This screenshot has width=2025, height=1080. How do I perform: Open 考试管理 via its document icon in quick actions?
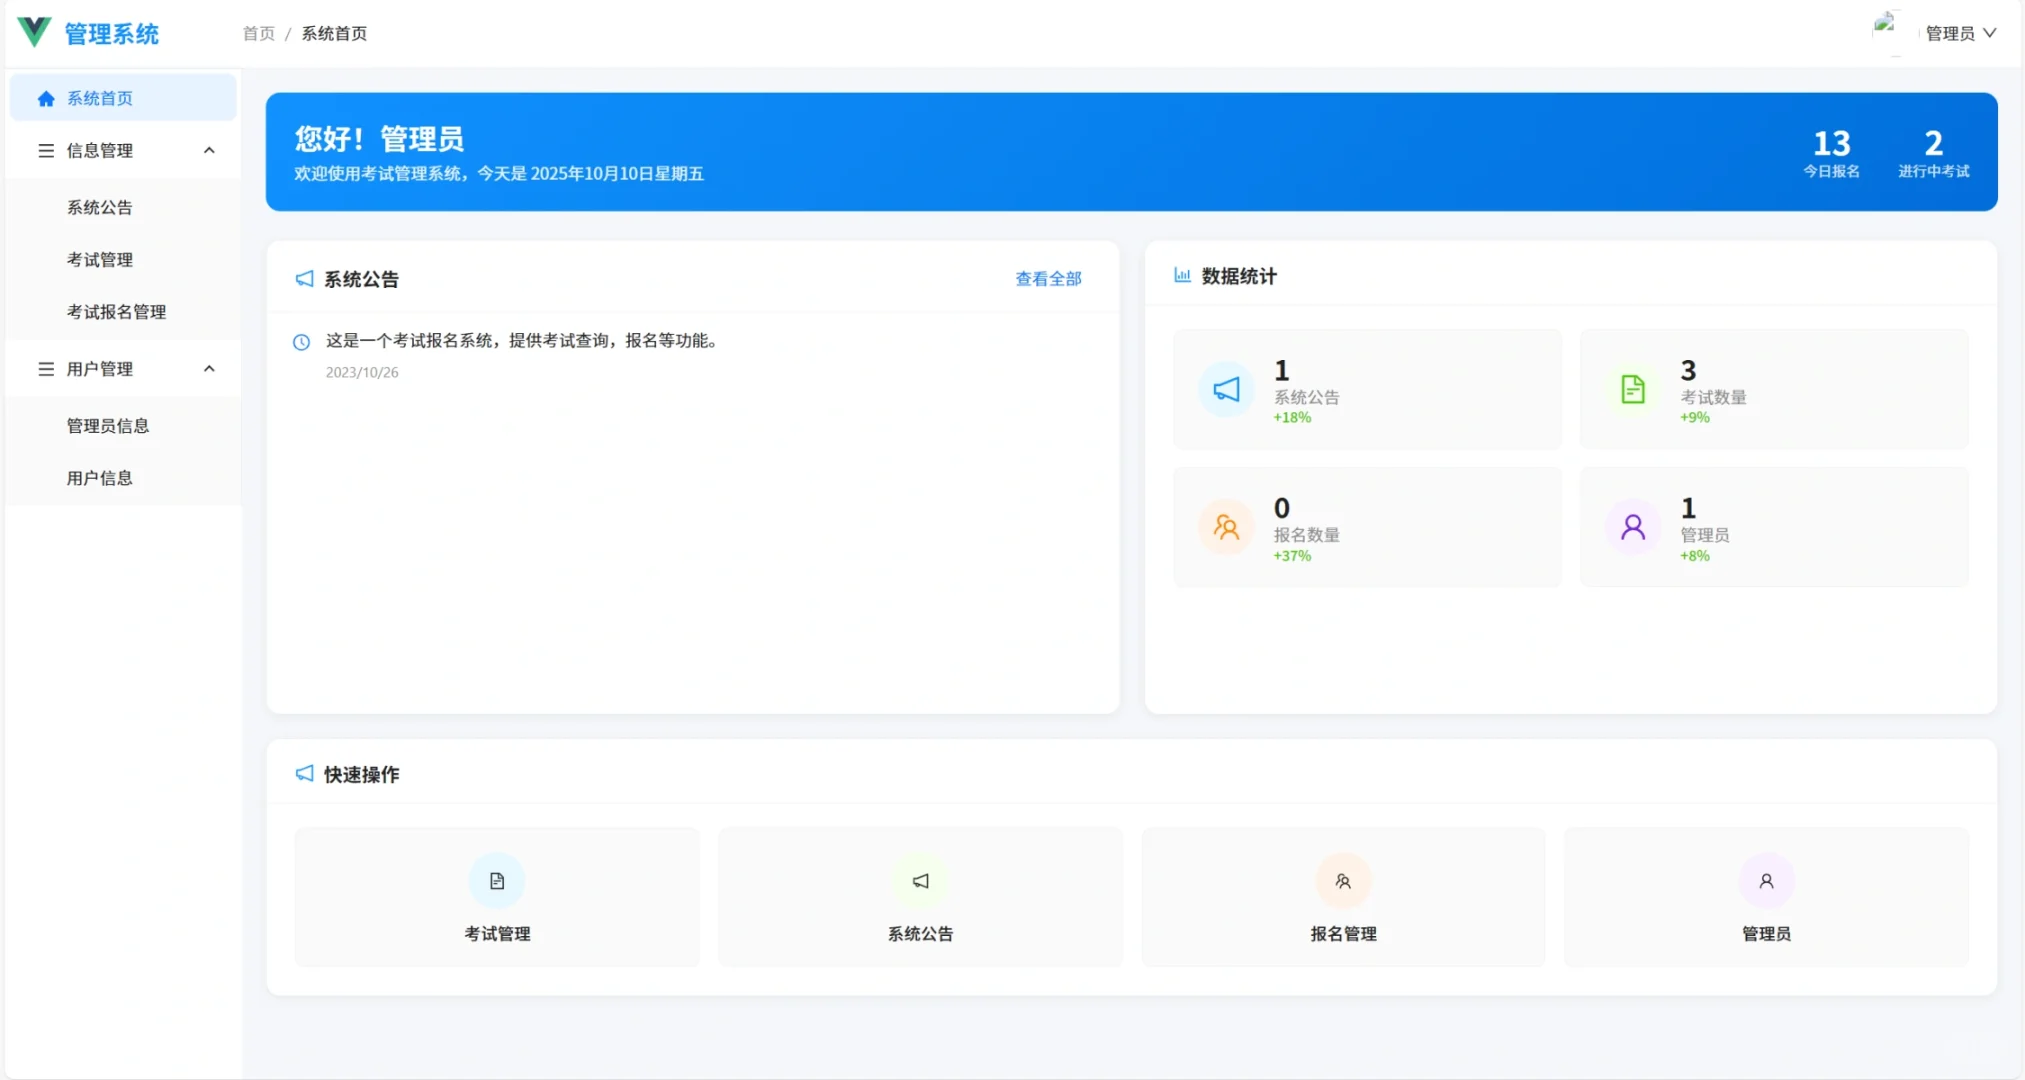(x=496, y=881)
